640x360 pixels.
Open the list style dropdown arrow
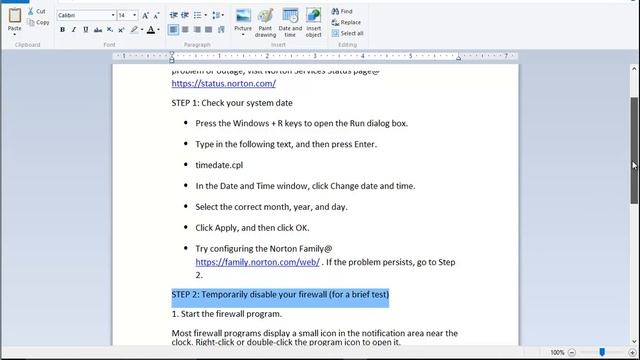205,16
